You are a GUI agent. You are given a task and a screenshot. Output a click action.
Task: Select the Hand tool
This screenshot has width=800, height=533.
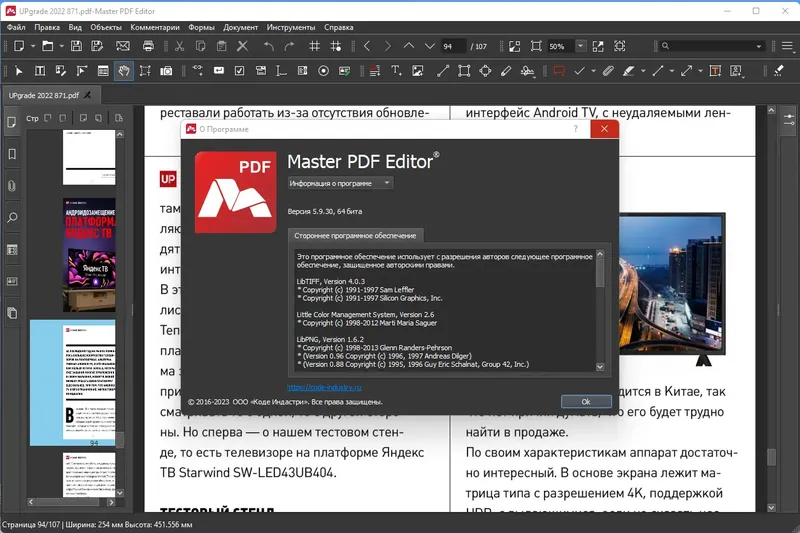coord(124,71)
